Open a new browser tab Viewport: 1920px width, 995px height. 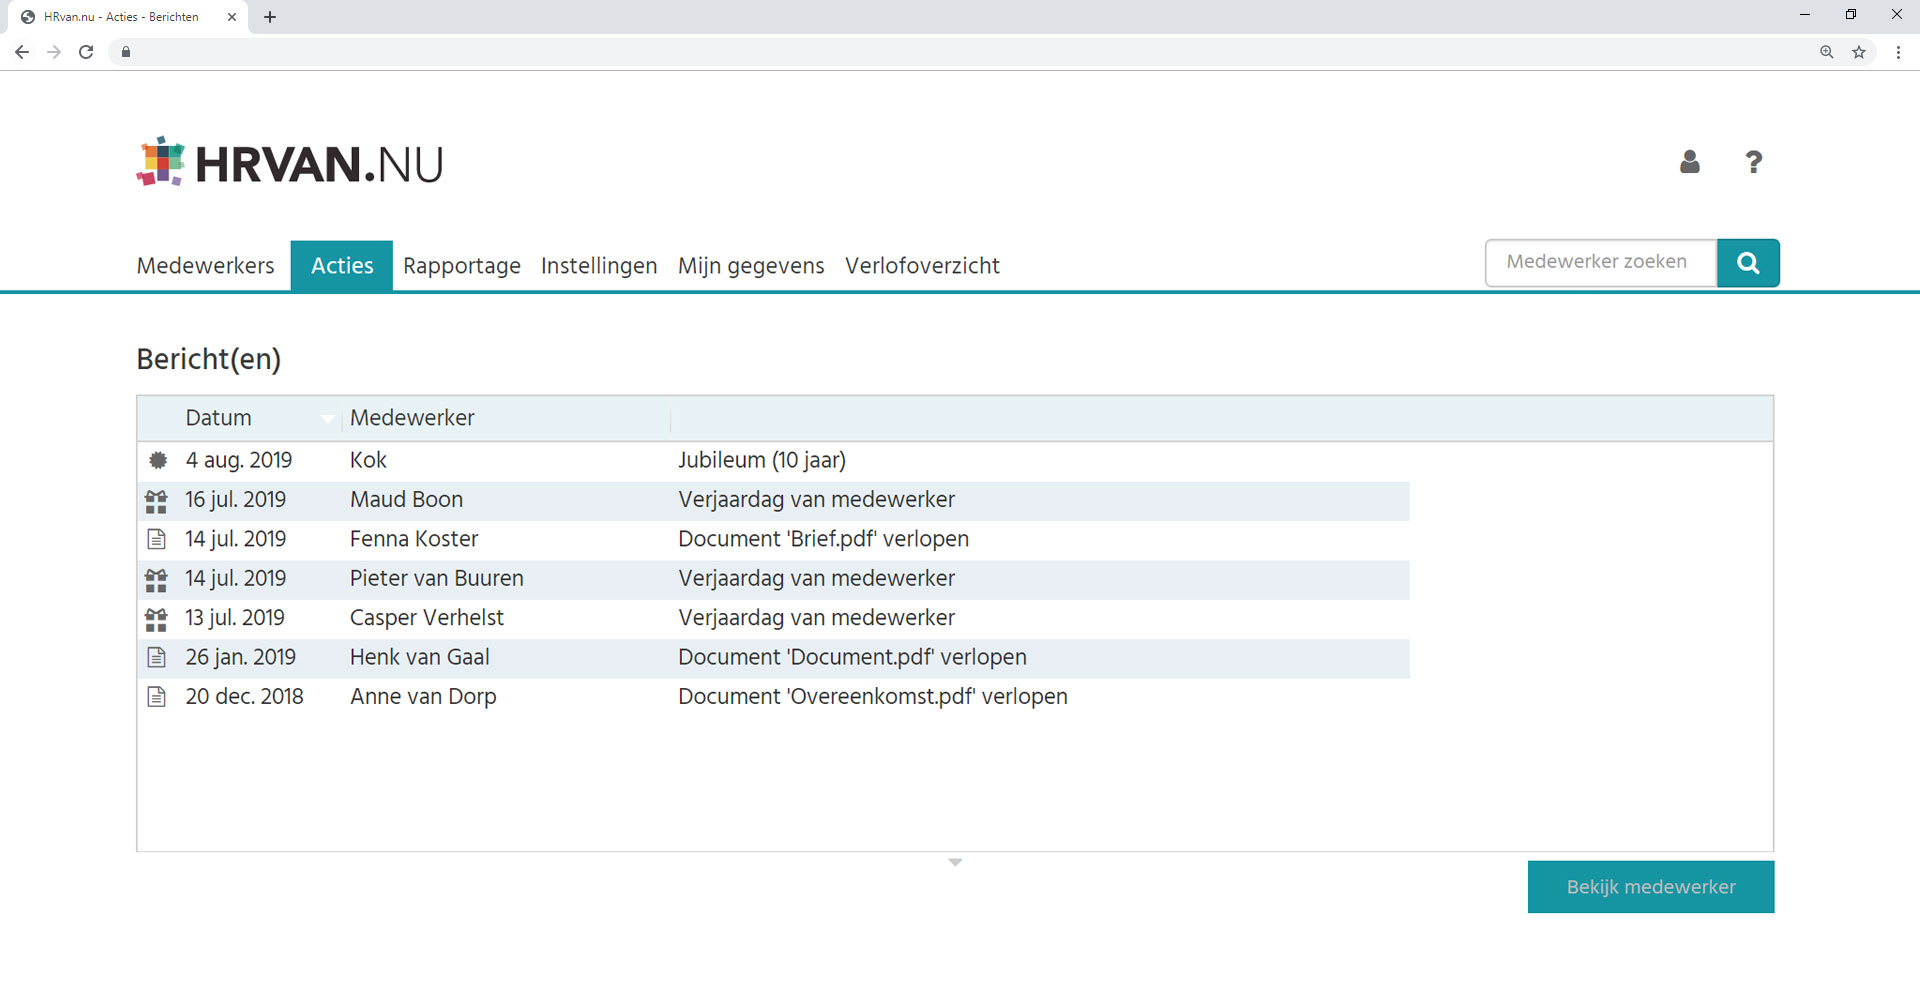pyautogui.click(x=270, y=17)
